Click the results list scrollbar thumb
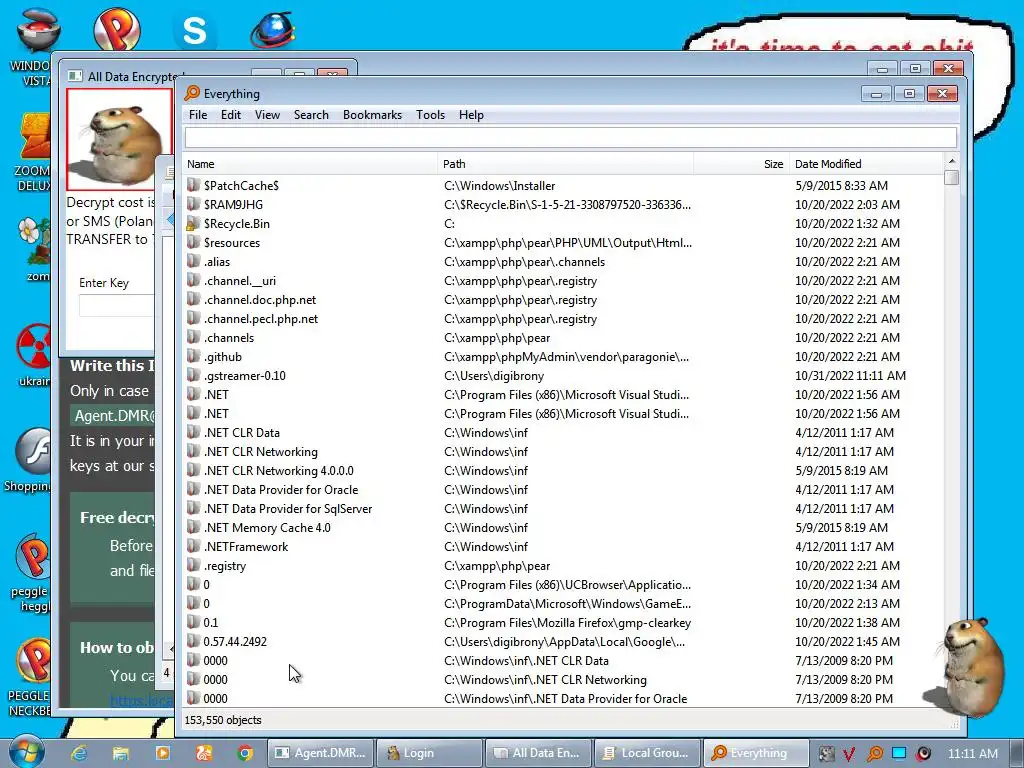1024x768 pixels. pos(952,177)
